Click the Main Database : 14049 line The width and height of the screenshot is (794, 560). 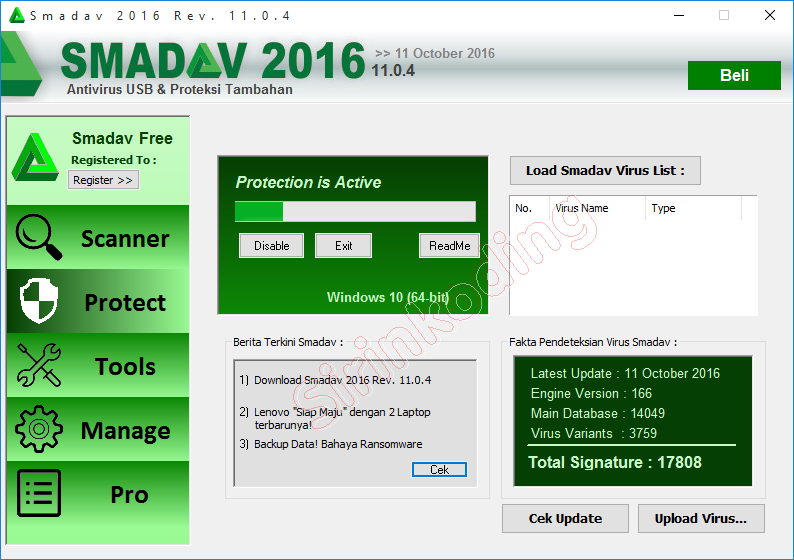click(x=598, y=414)
